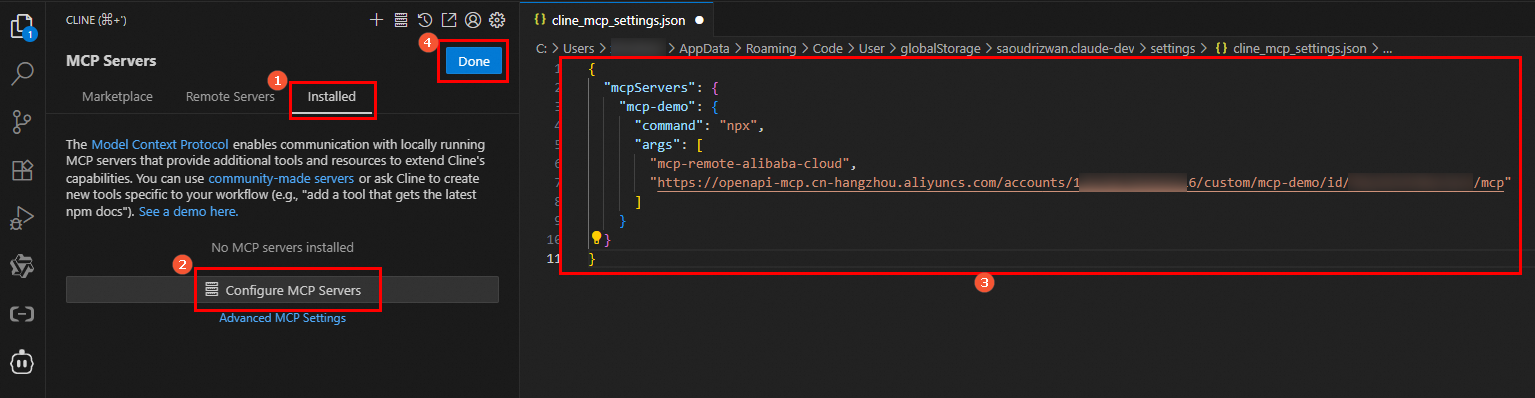
Task: Start a new Cline task with plus icon
Action: tap(376, 19)
